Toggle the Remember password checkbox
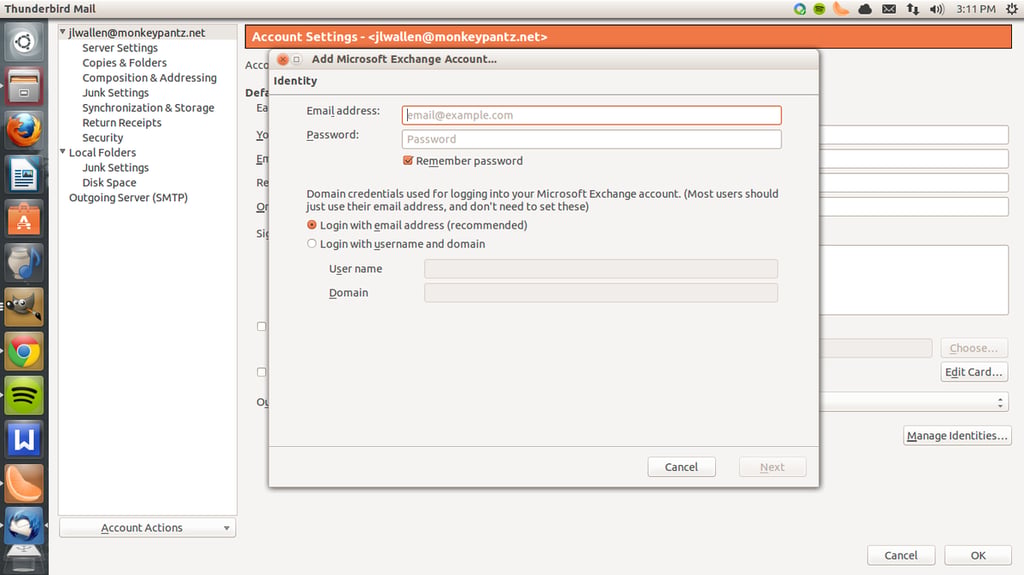Viewport: 1024px width, 575px height. [408, 161]
